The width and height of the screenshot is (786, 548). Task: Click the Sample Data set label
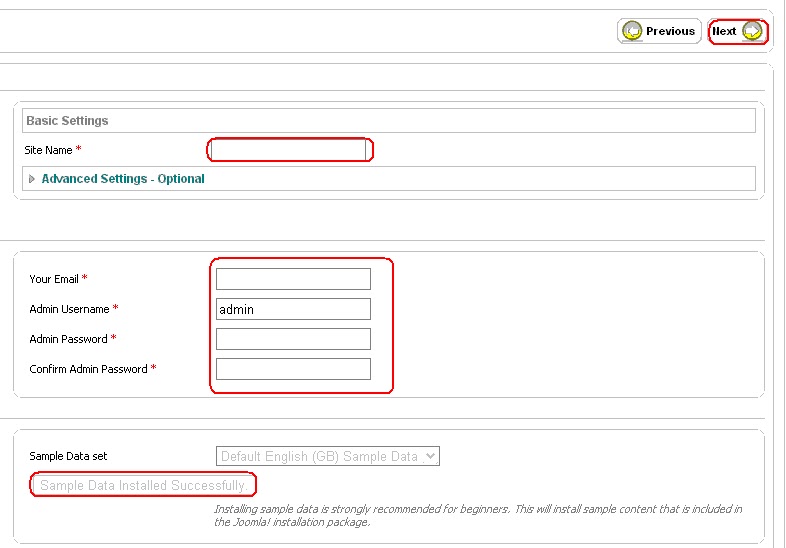tap(68, 456)
